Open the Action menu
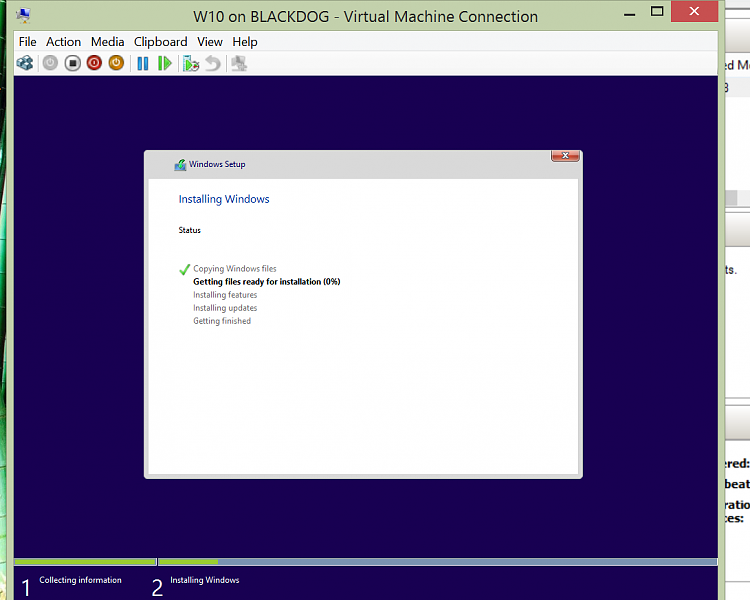The width and height of the screenshot is (750, 600). [63, 42]
